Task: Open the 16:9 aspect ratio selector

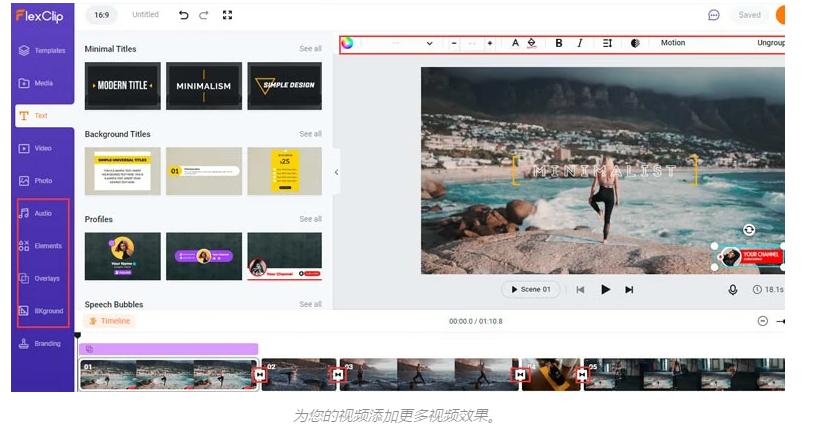Action: pos(102,15)
